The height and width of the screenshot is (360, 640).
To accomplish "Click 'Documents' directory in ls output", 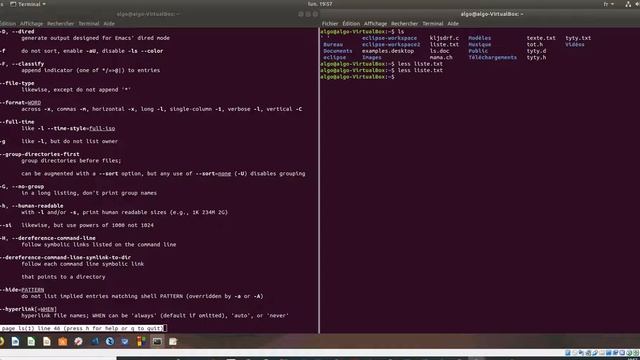I will tap(338, 51).
